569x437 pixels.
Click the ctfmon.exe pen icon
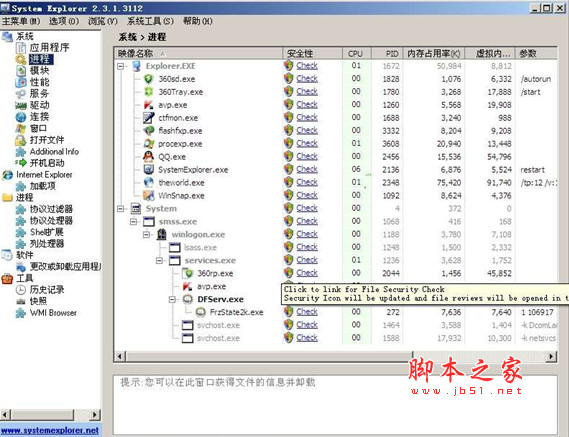[148, 118]
